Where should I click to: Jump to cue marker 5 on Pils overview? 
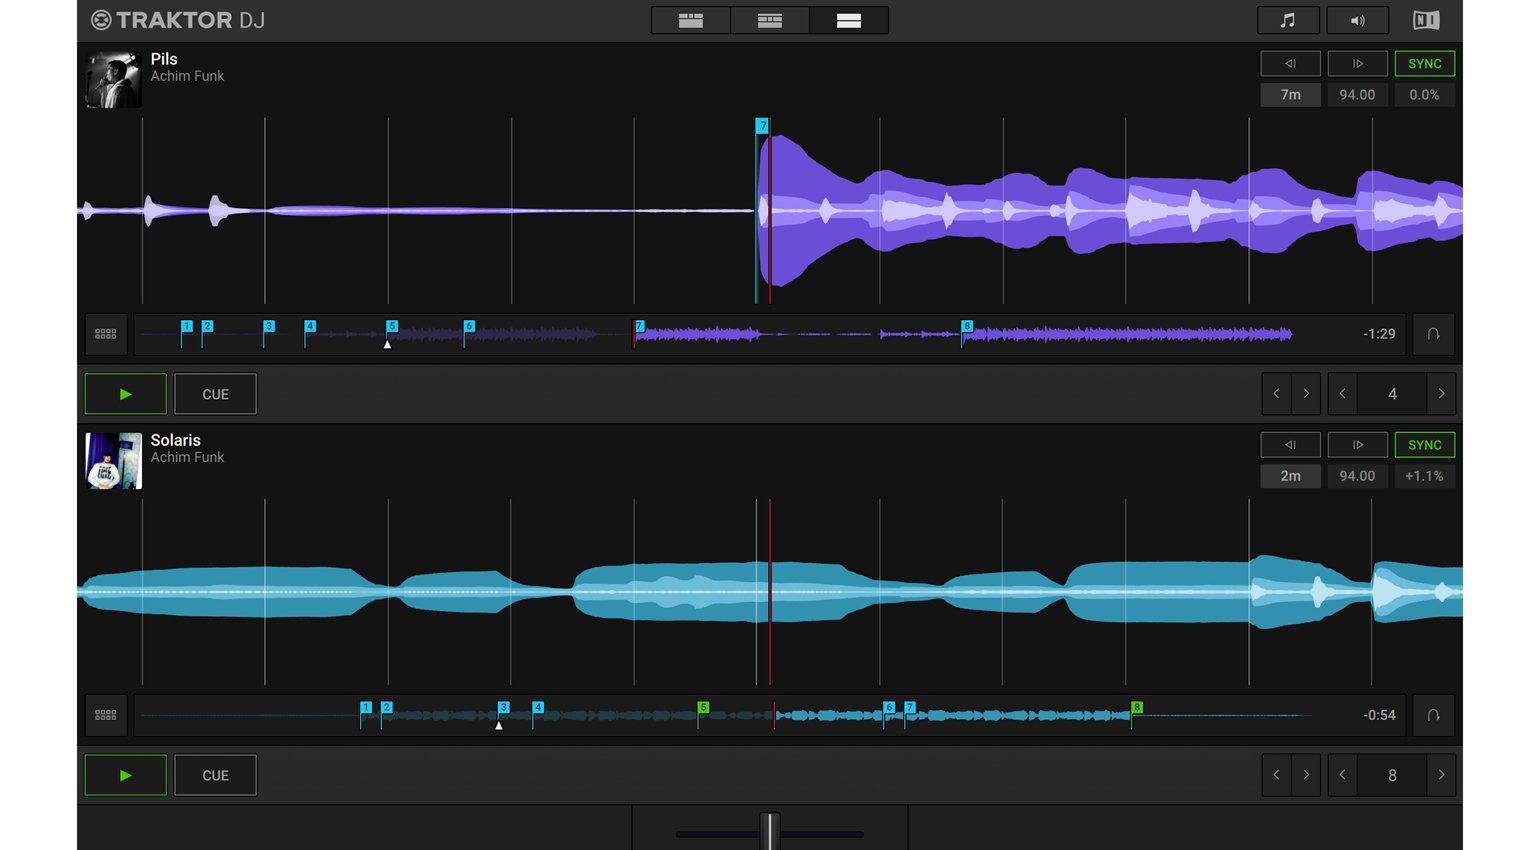(392, 326)
